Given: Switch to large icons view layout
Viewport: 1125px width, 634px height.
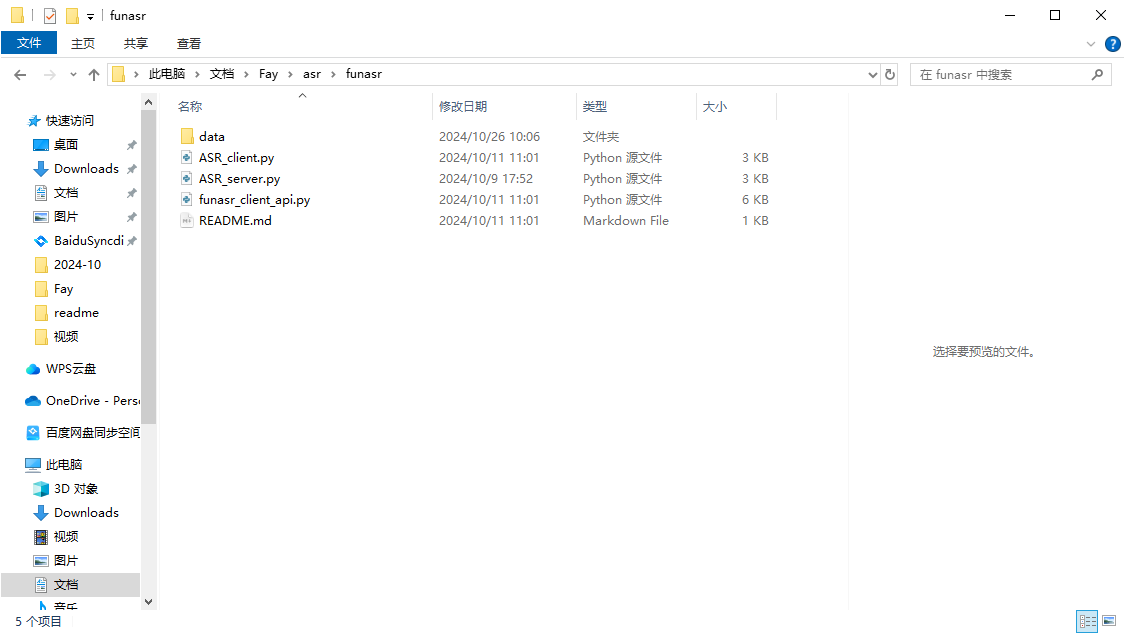Looking at the screenshot, I should (x=1109, y=621).
